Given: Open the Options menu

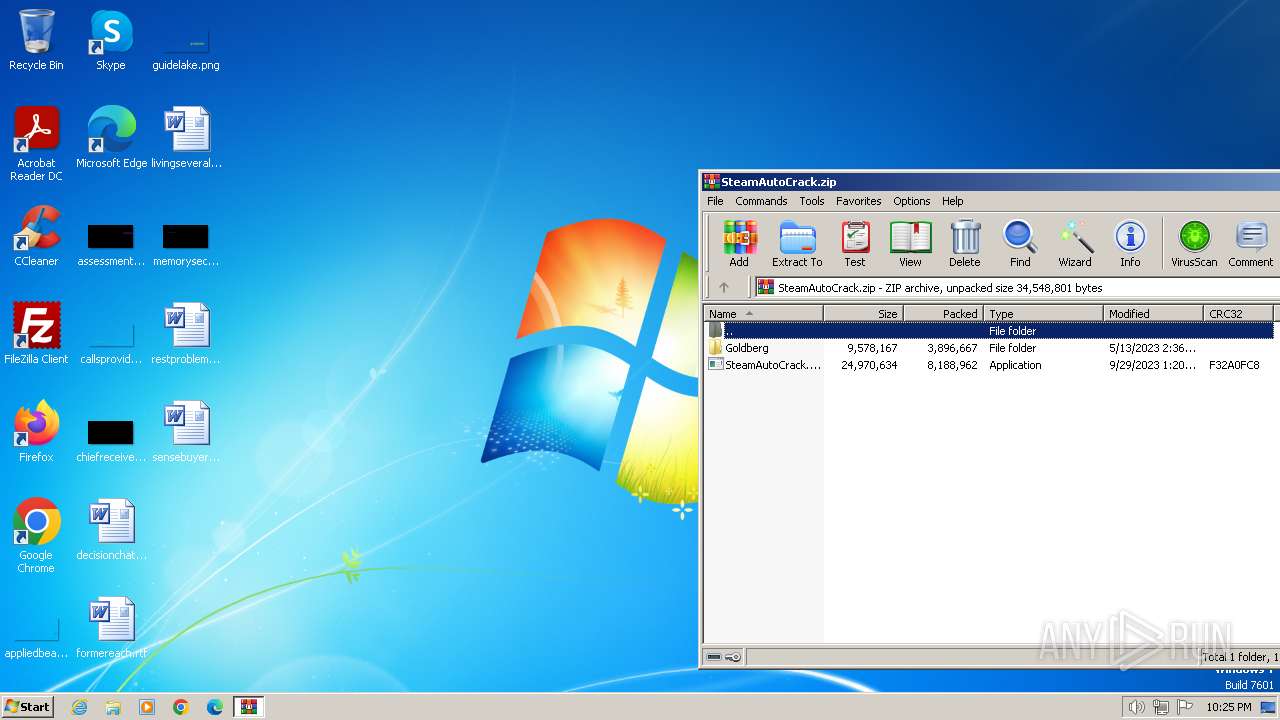Looking at the screenshot, I should point(912,201).
